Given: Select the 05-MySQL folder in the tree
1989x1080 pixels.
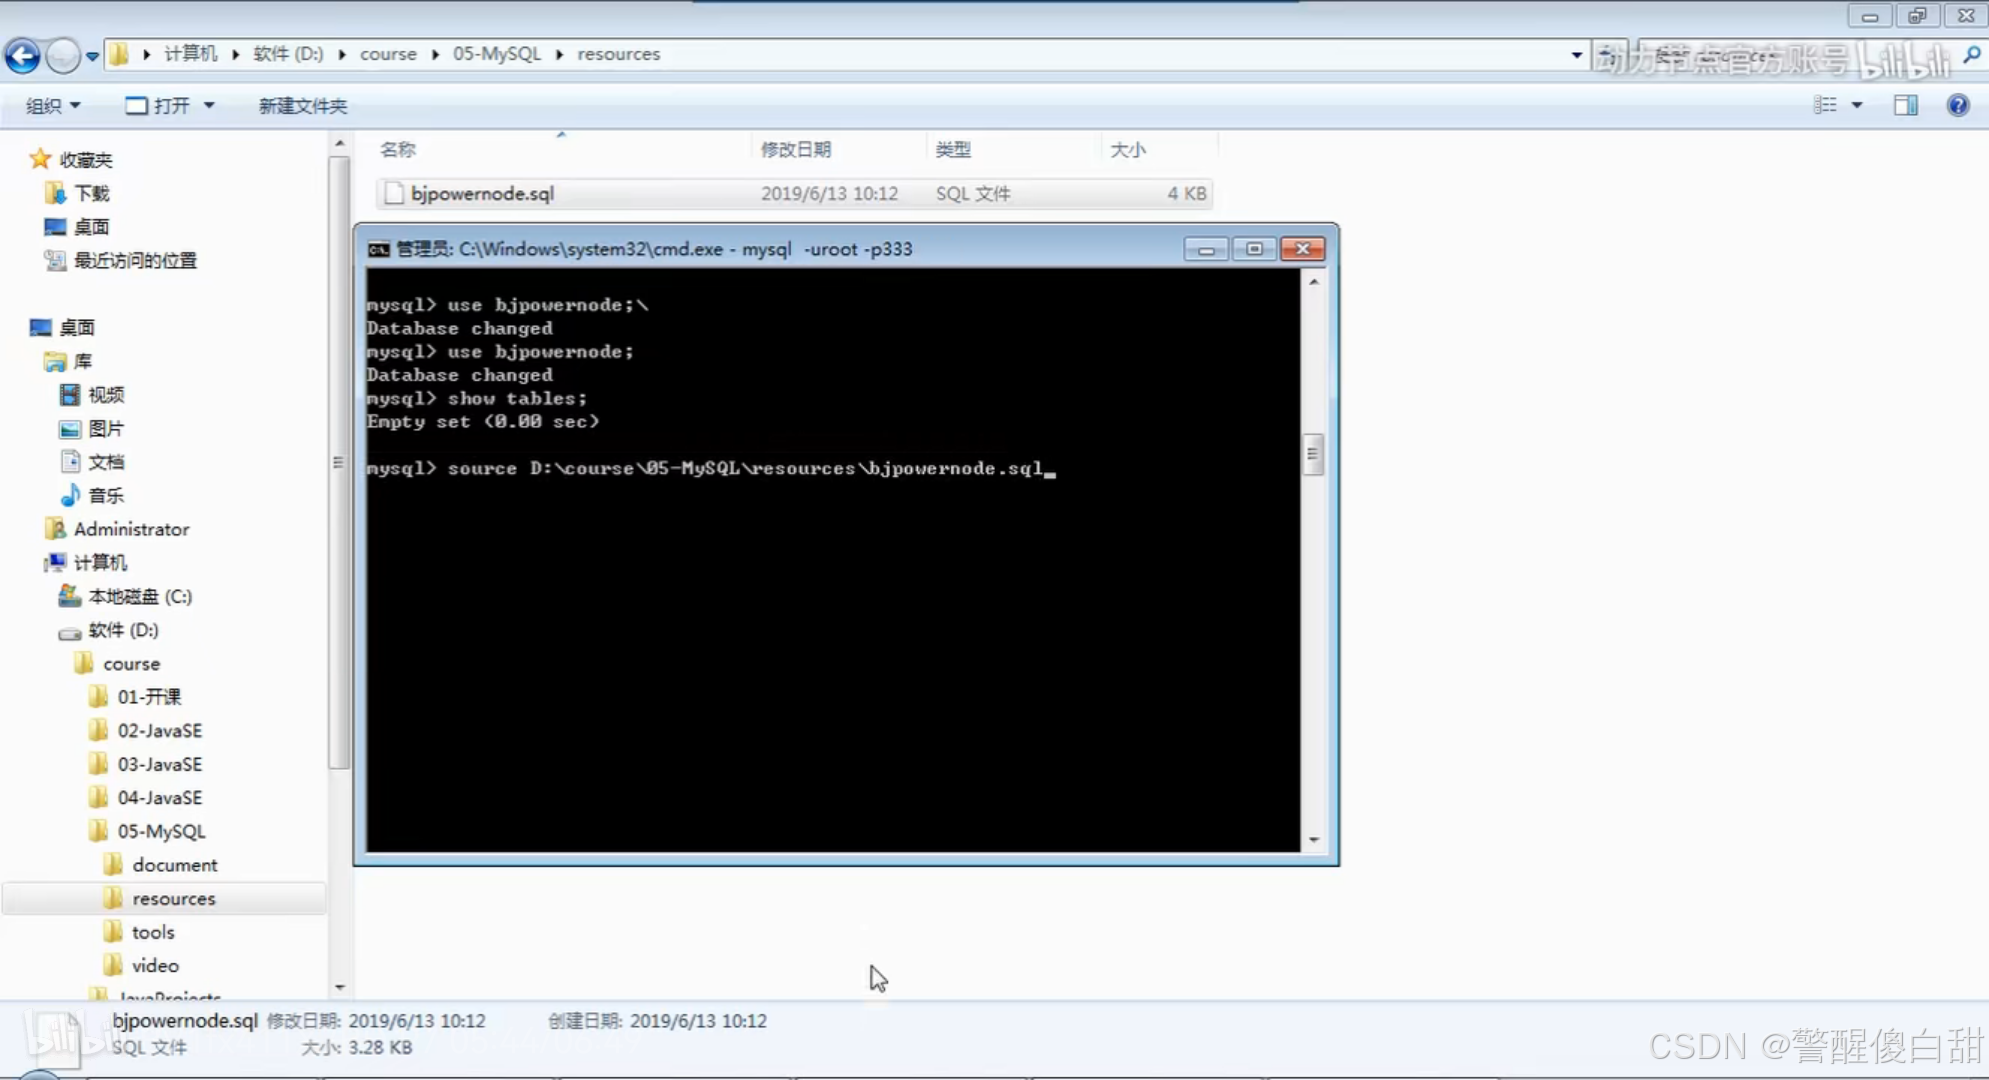Looking at the screenshot, I should [161, 831].
